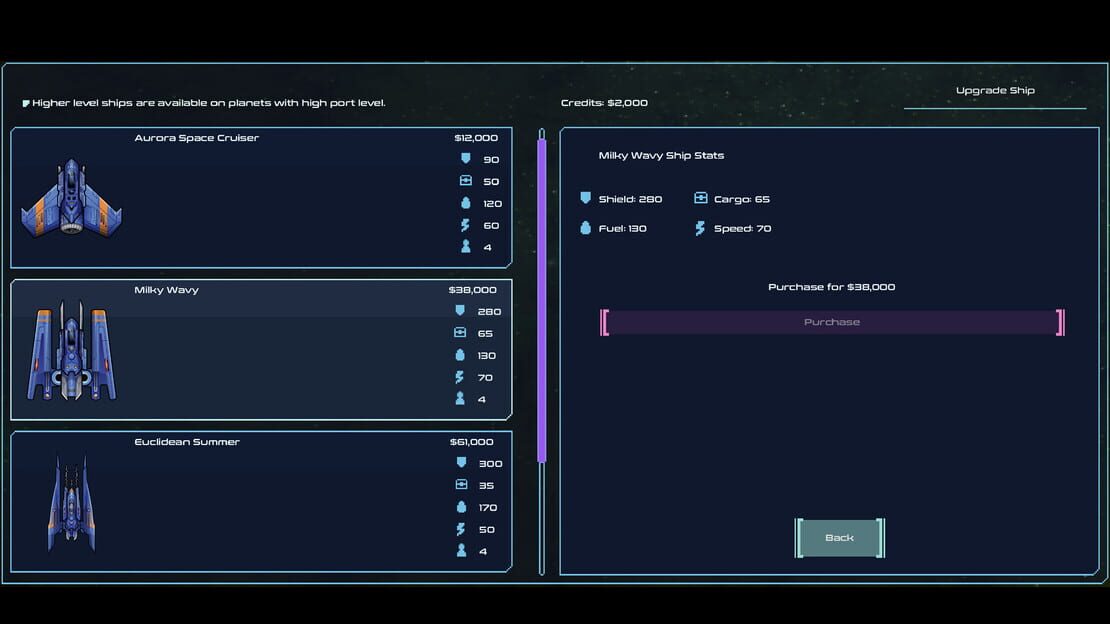Viewport: 1110px width, 624px height.
Task: Click the crew icon on the Milky Wavy card
Action: click(460, 399)
